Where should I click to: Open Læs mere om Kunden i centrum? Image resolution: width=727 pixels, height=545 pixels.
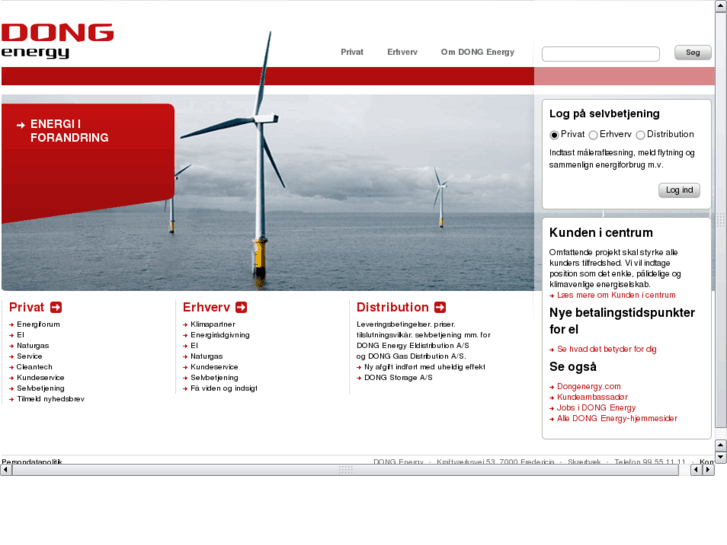616,295
